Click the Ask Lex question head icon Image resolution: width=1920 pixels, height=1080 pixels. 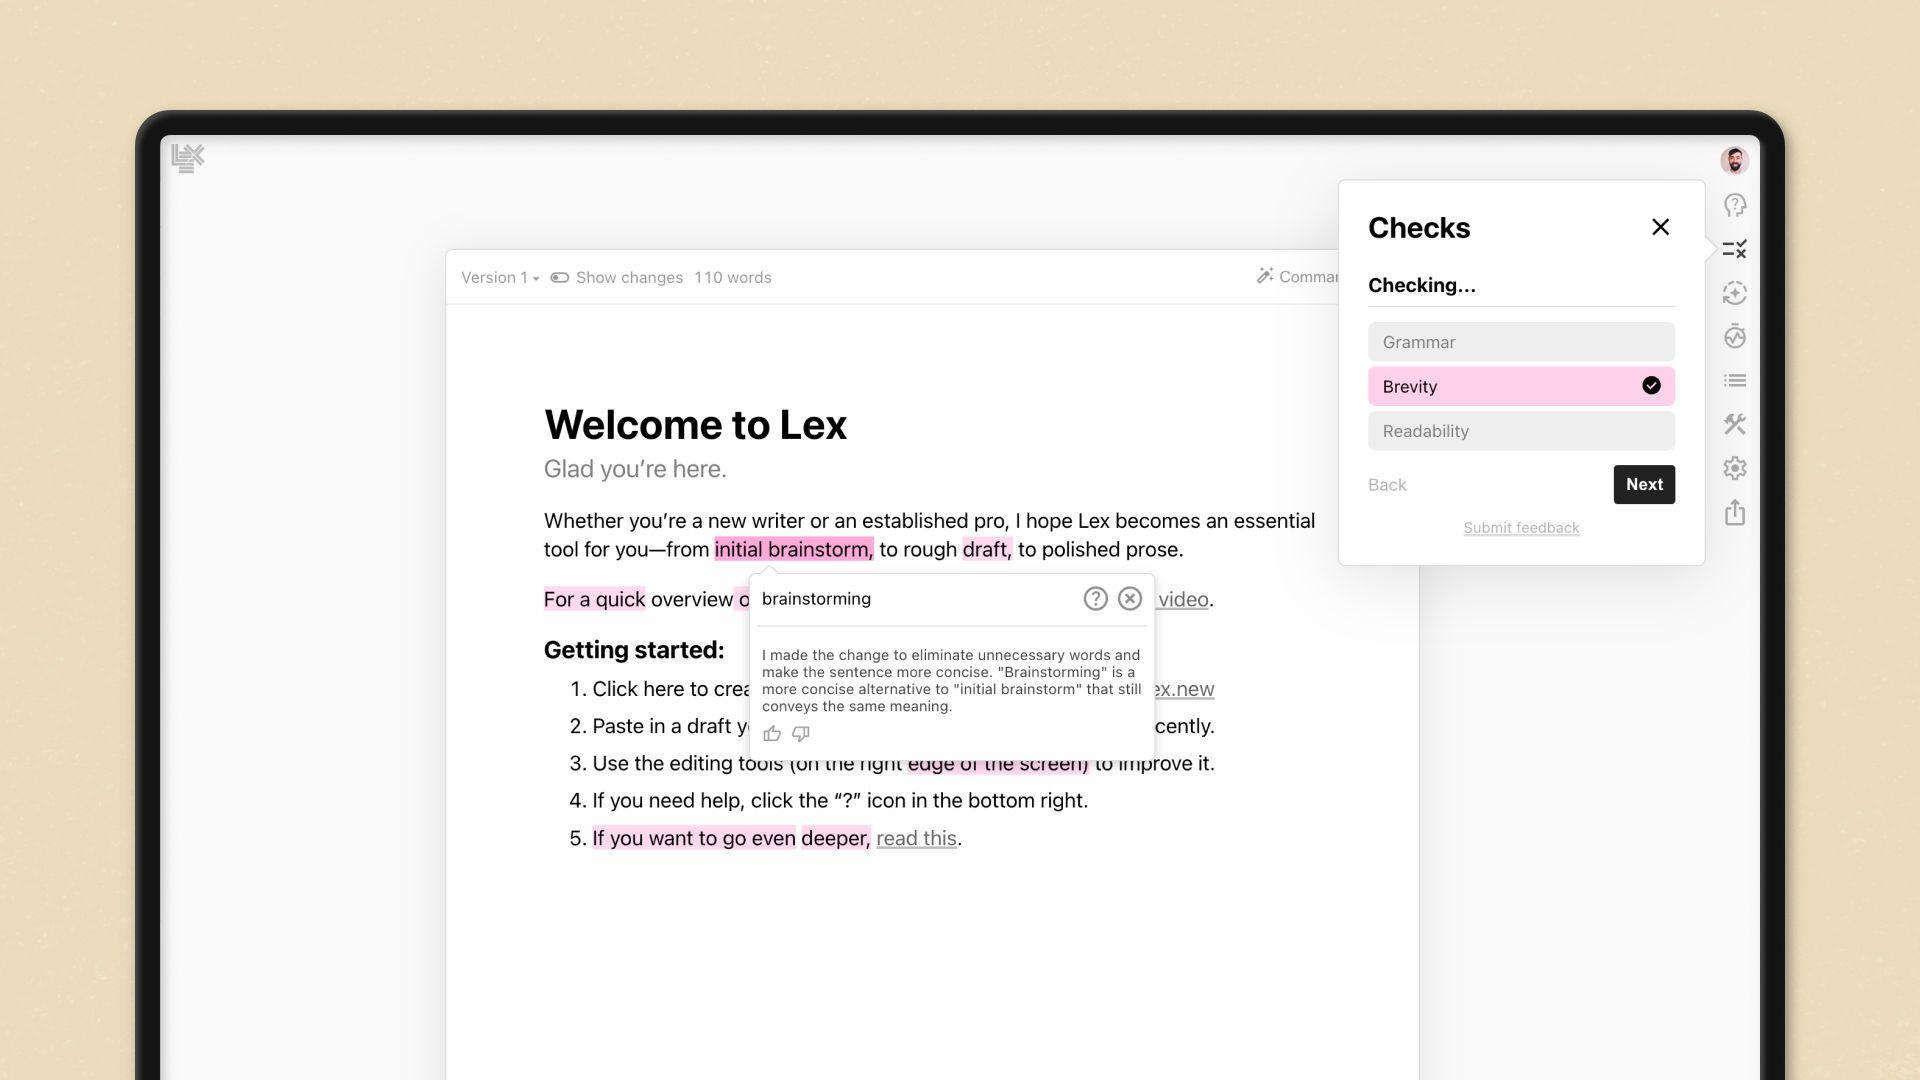[1735, 205]
